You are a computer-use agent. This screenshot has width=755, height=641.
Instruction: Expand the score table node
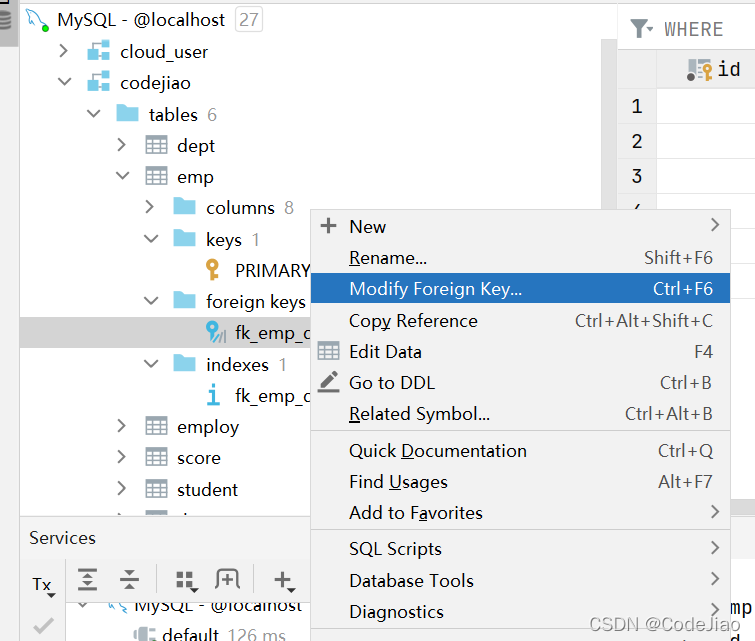(121, 457)
